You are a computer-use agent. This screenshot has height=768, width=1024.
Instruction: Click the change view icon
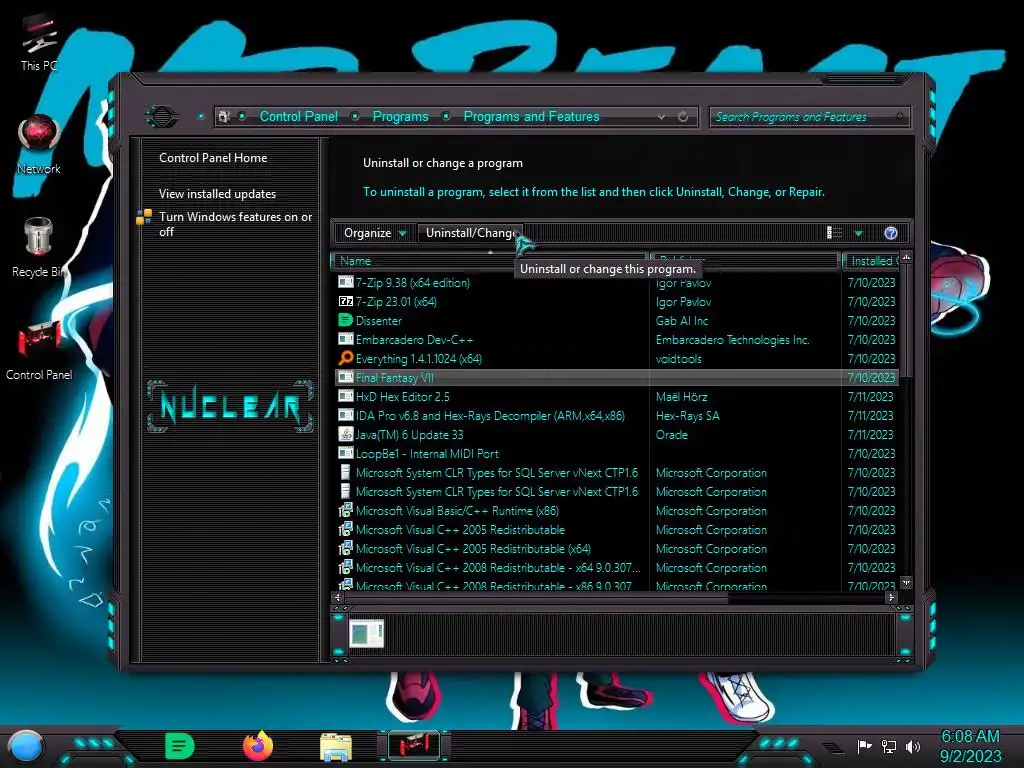pos(834,233)
